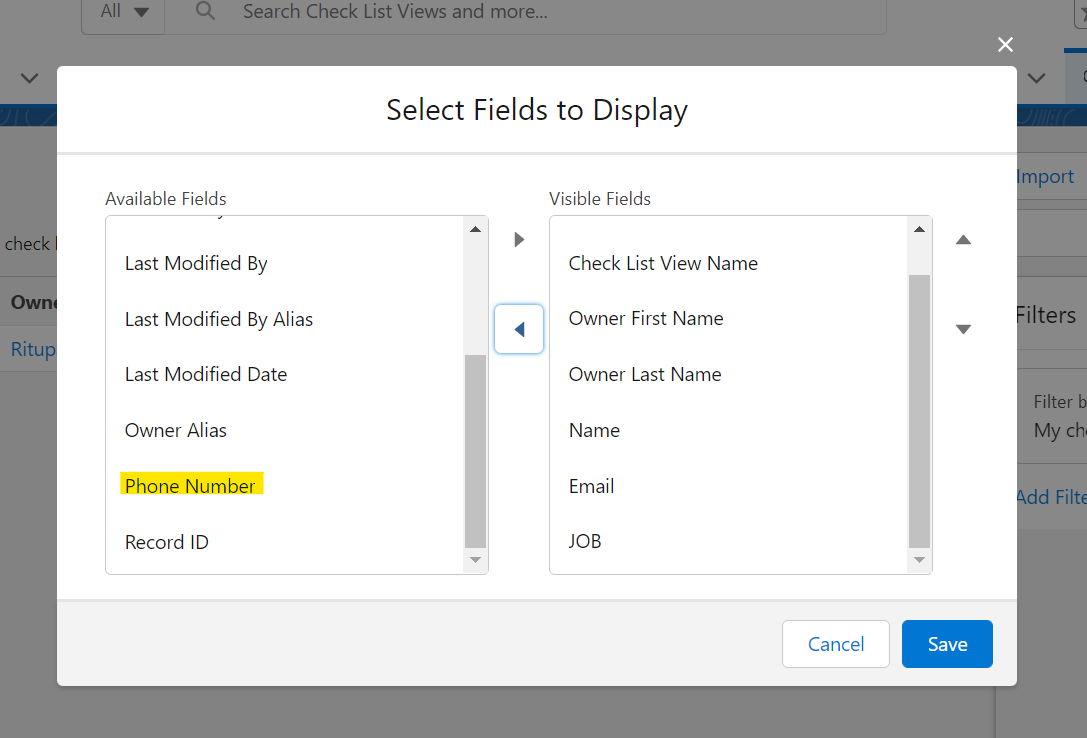Move selected field up with up arrow

(963, 240)
